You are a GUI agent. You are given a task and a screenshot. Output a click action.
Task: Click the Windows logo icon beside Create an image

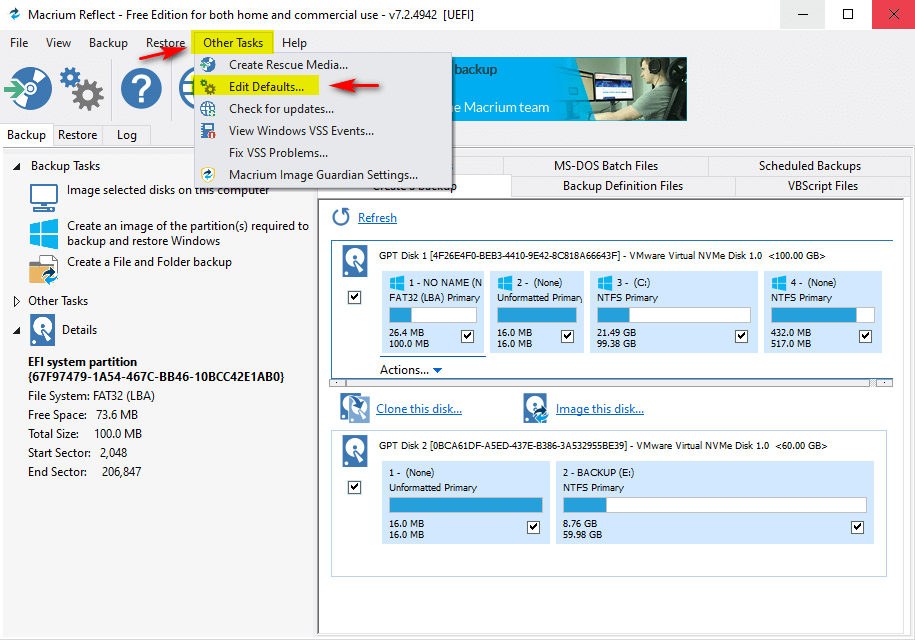(x=44, y=233)
